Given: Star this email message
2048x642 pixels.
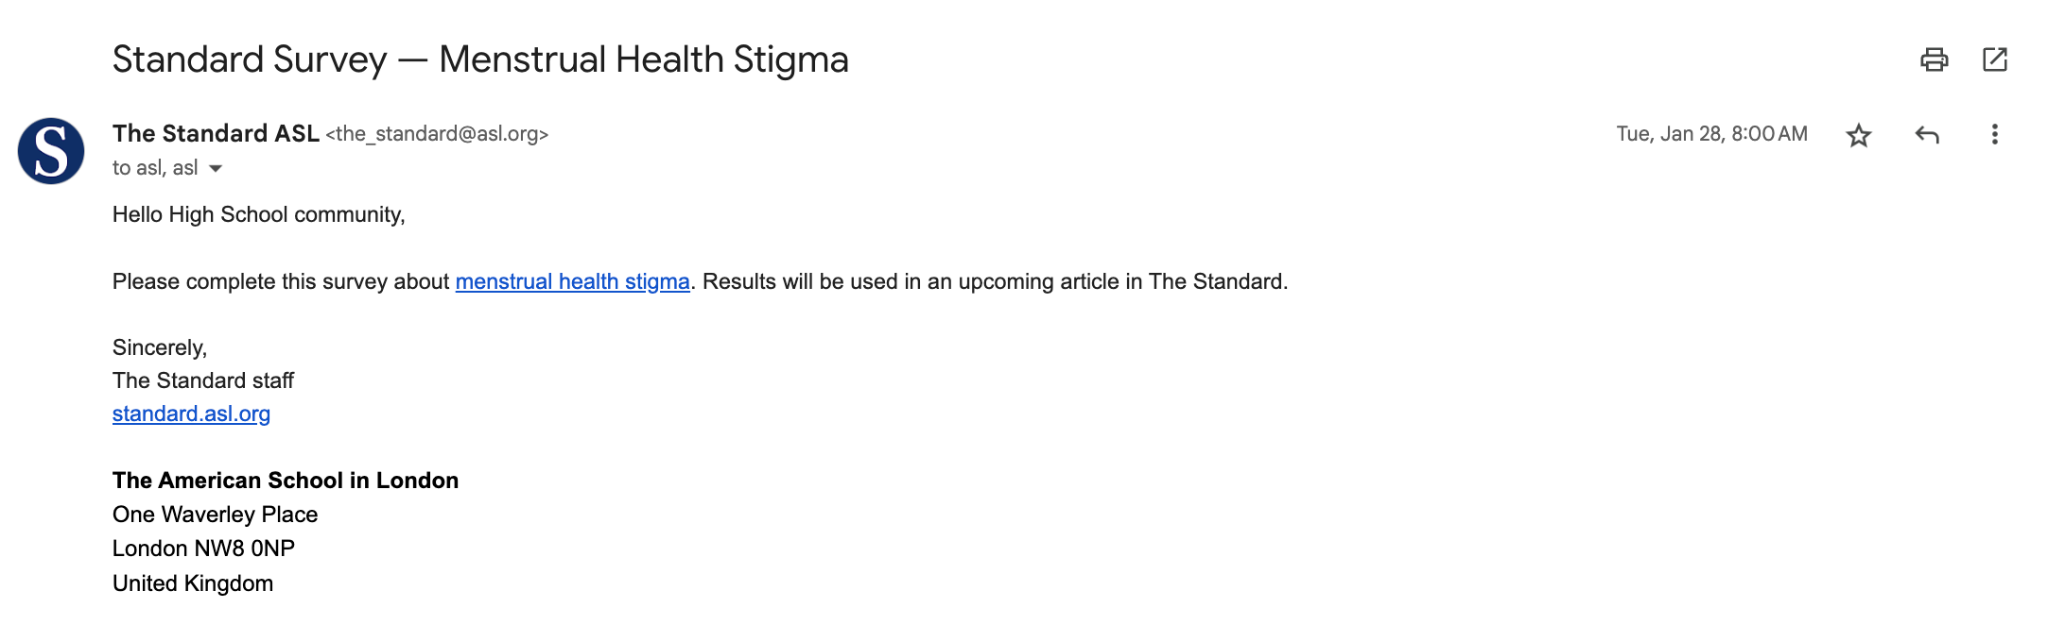Looking at the screenshot, I should pyautogui.click(x=1858, y=135).
